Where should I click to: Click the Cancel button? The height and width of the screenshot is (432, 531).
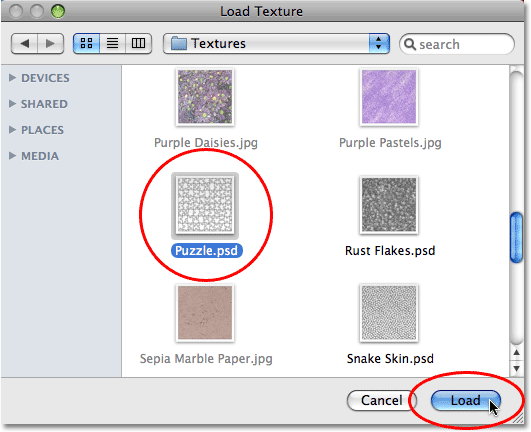382,401
